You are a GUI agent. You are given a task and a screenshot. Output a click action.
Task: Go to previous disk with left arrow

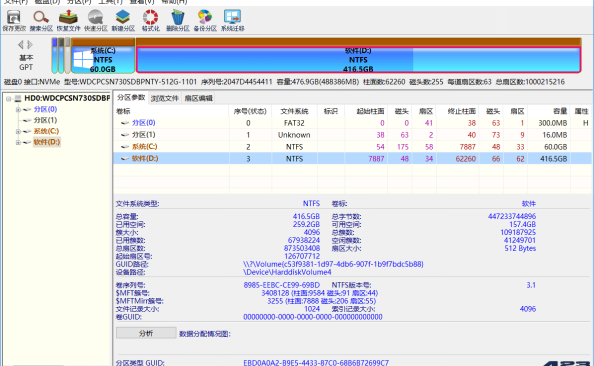pos(20,45)
